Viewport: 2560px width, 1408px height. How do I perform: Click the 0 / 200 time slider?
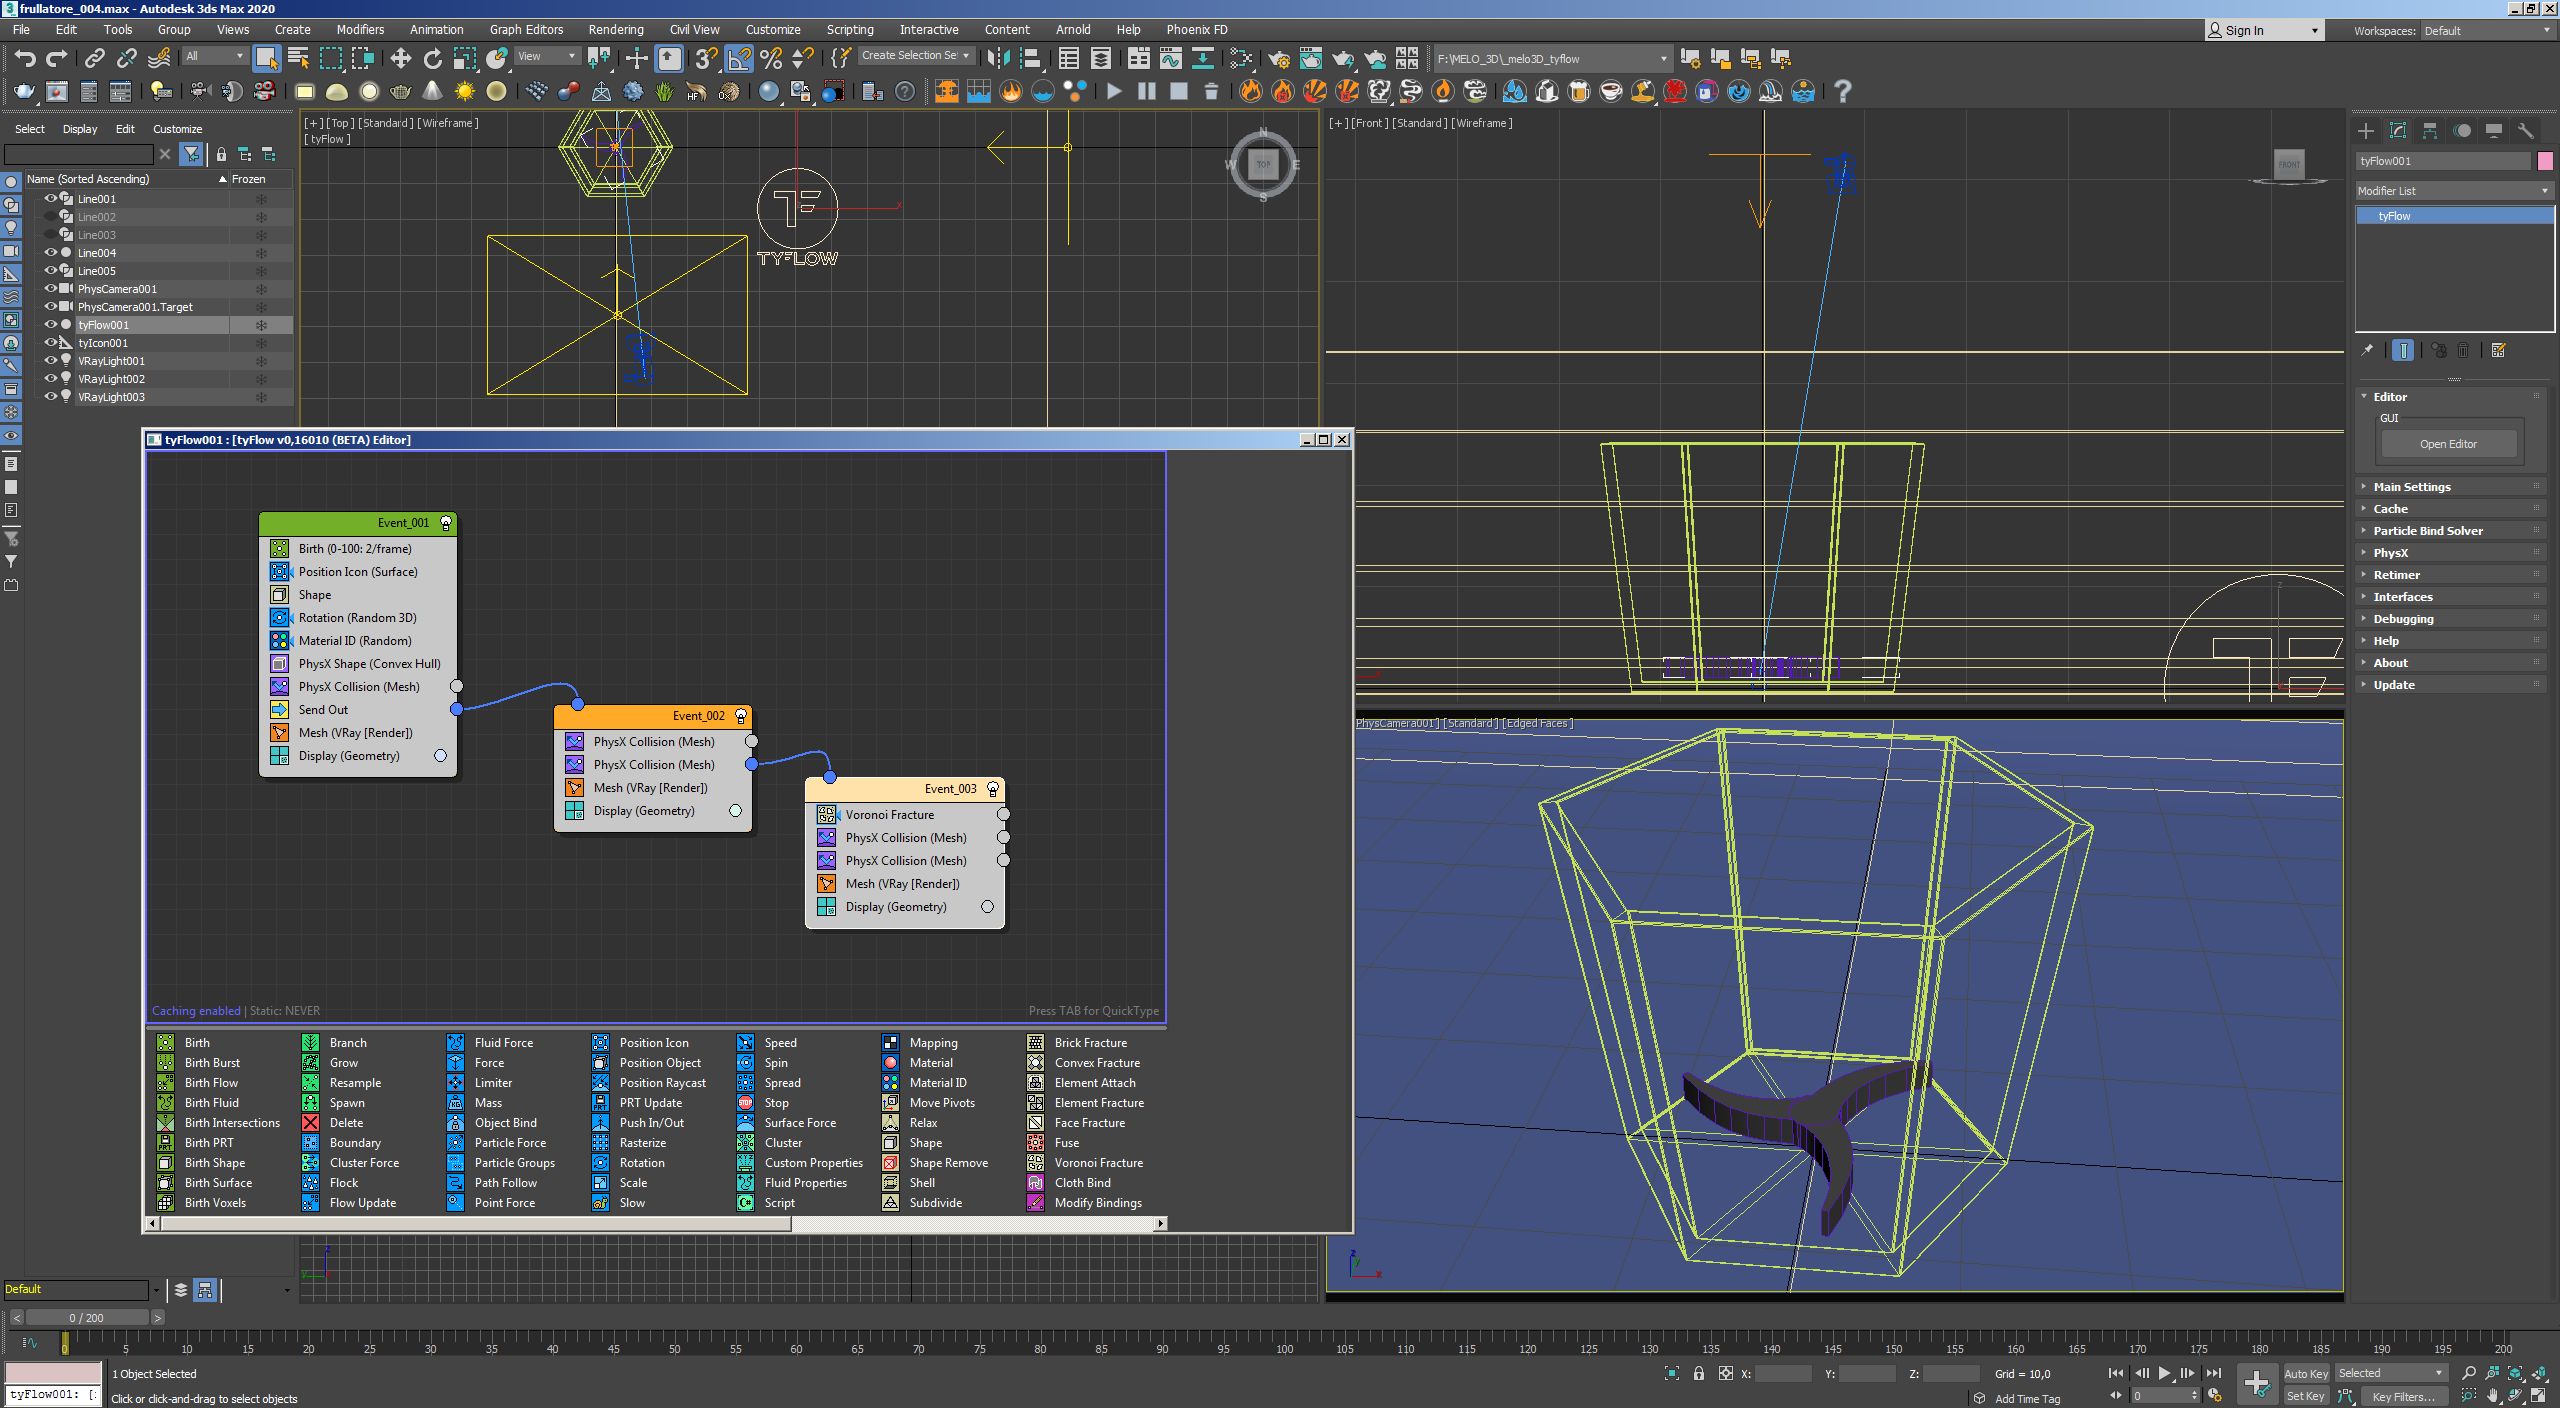click(87, 1318)
